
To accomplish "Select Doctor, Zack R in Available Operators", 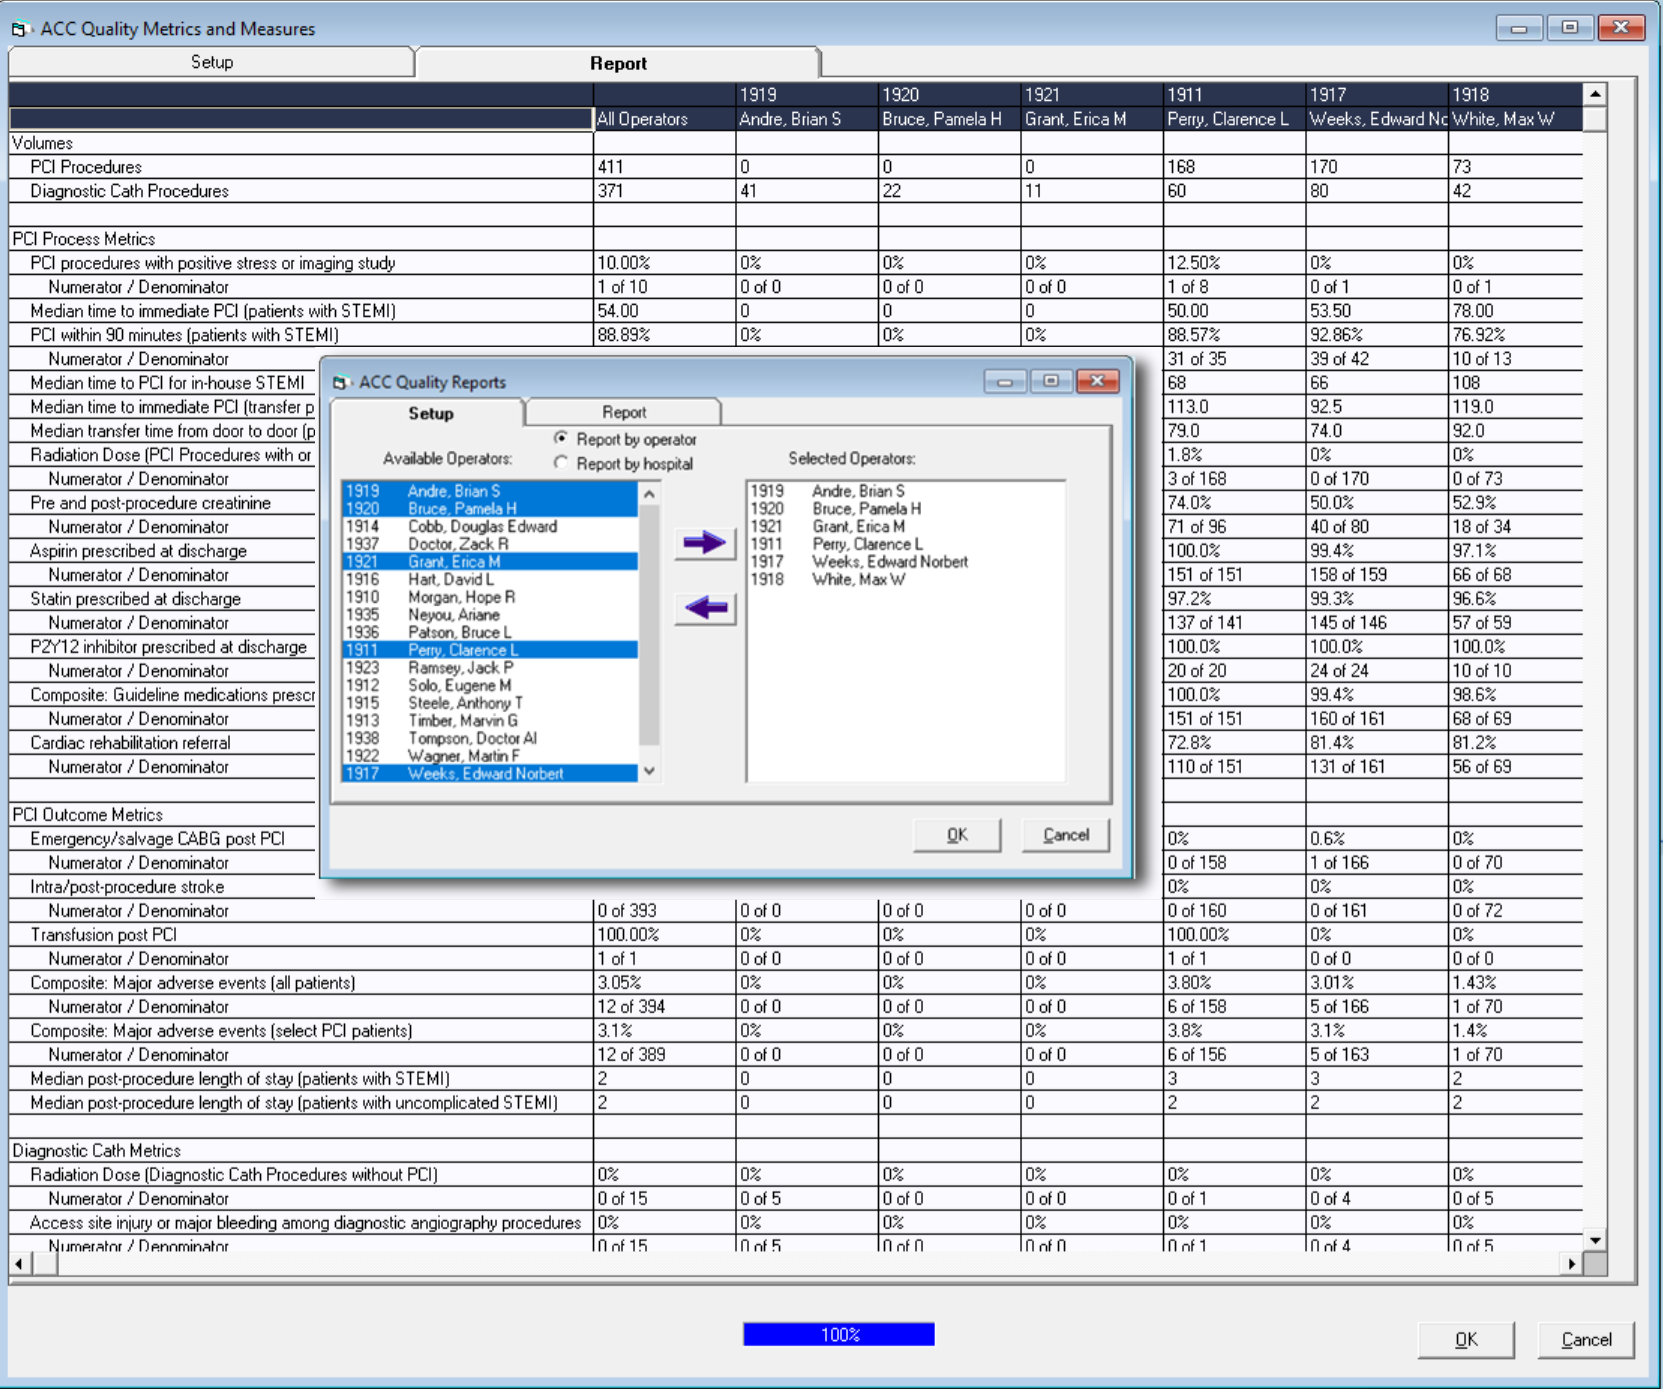I will 490,544.
